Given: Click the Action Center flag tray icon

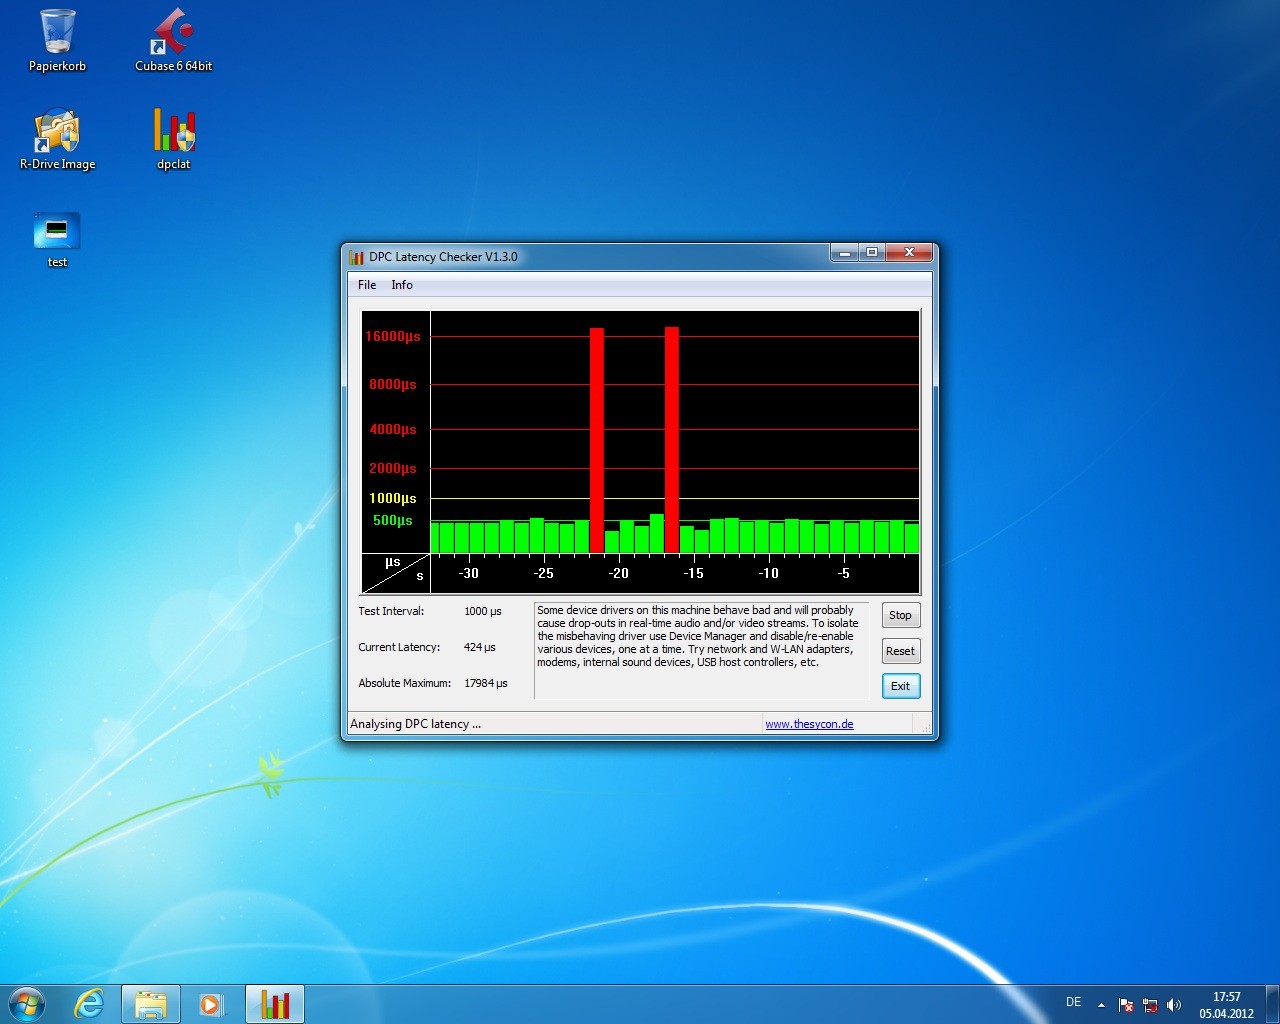Looking at the screenshot, I should pos(1126,1005).
